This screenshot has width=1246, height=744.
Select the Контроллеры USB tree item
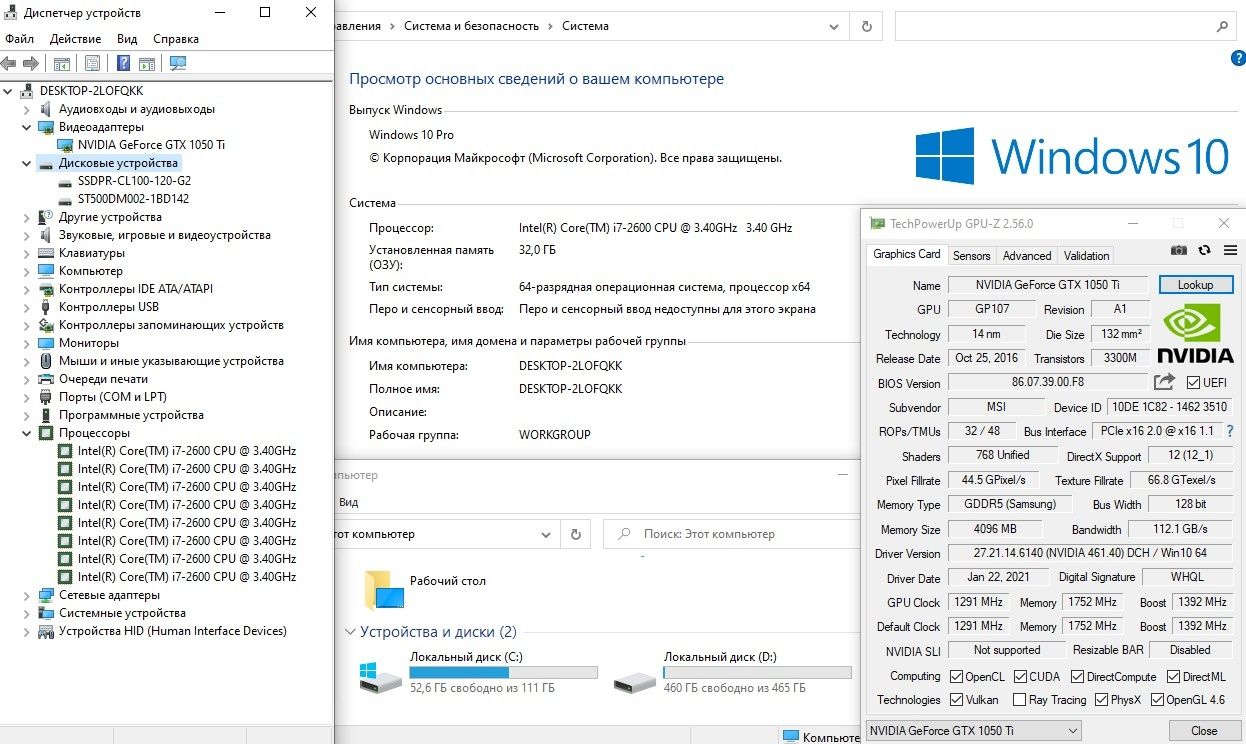click(x=108, y=307)
